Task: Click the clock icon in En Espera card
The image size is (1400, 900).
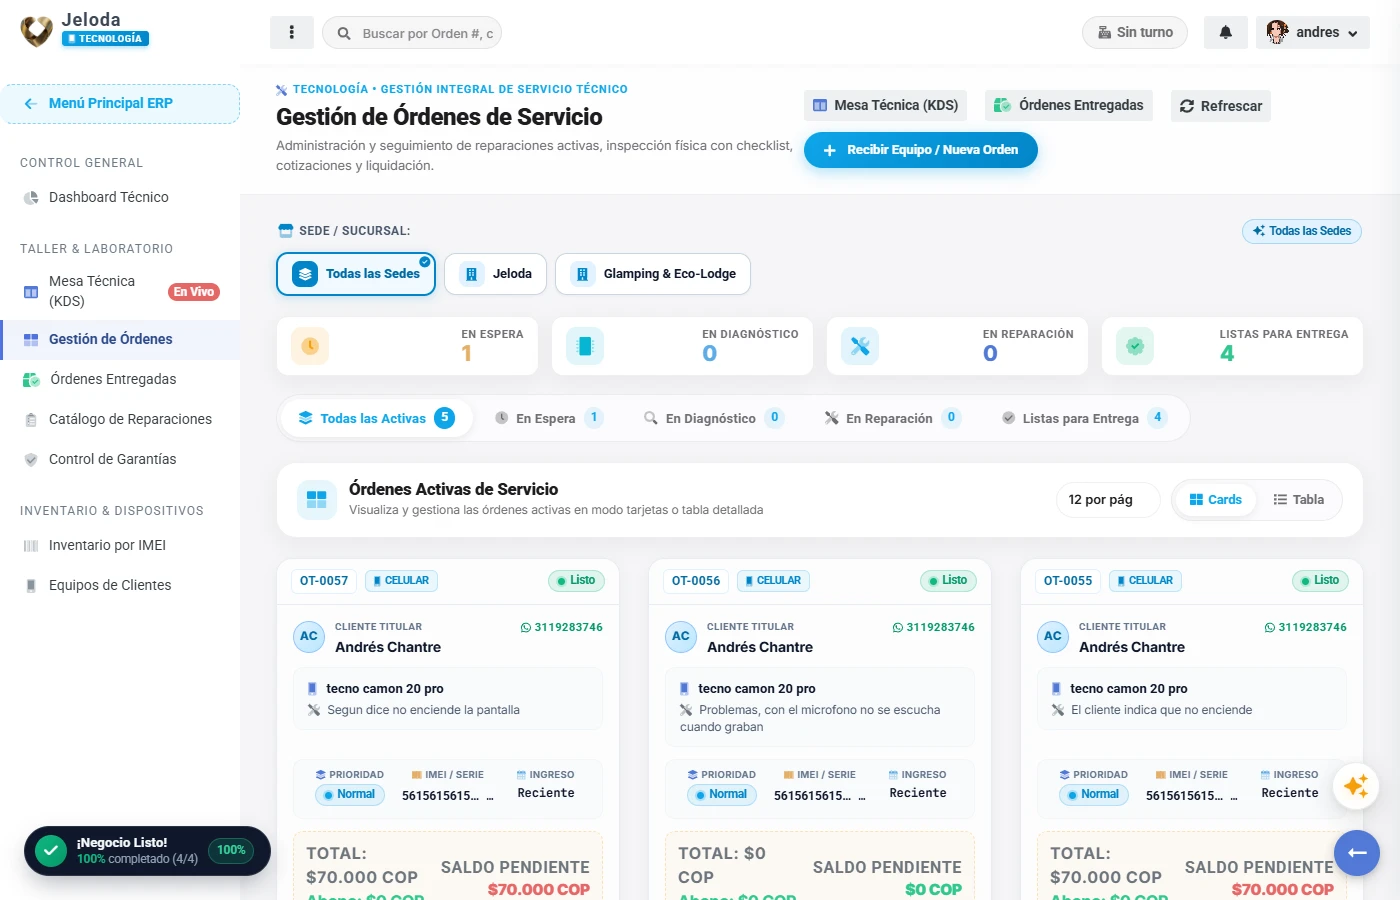Action: pos(310,346)
